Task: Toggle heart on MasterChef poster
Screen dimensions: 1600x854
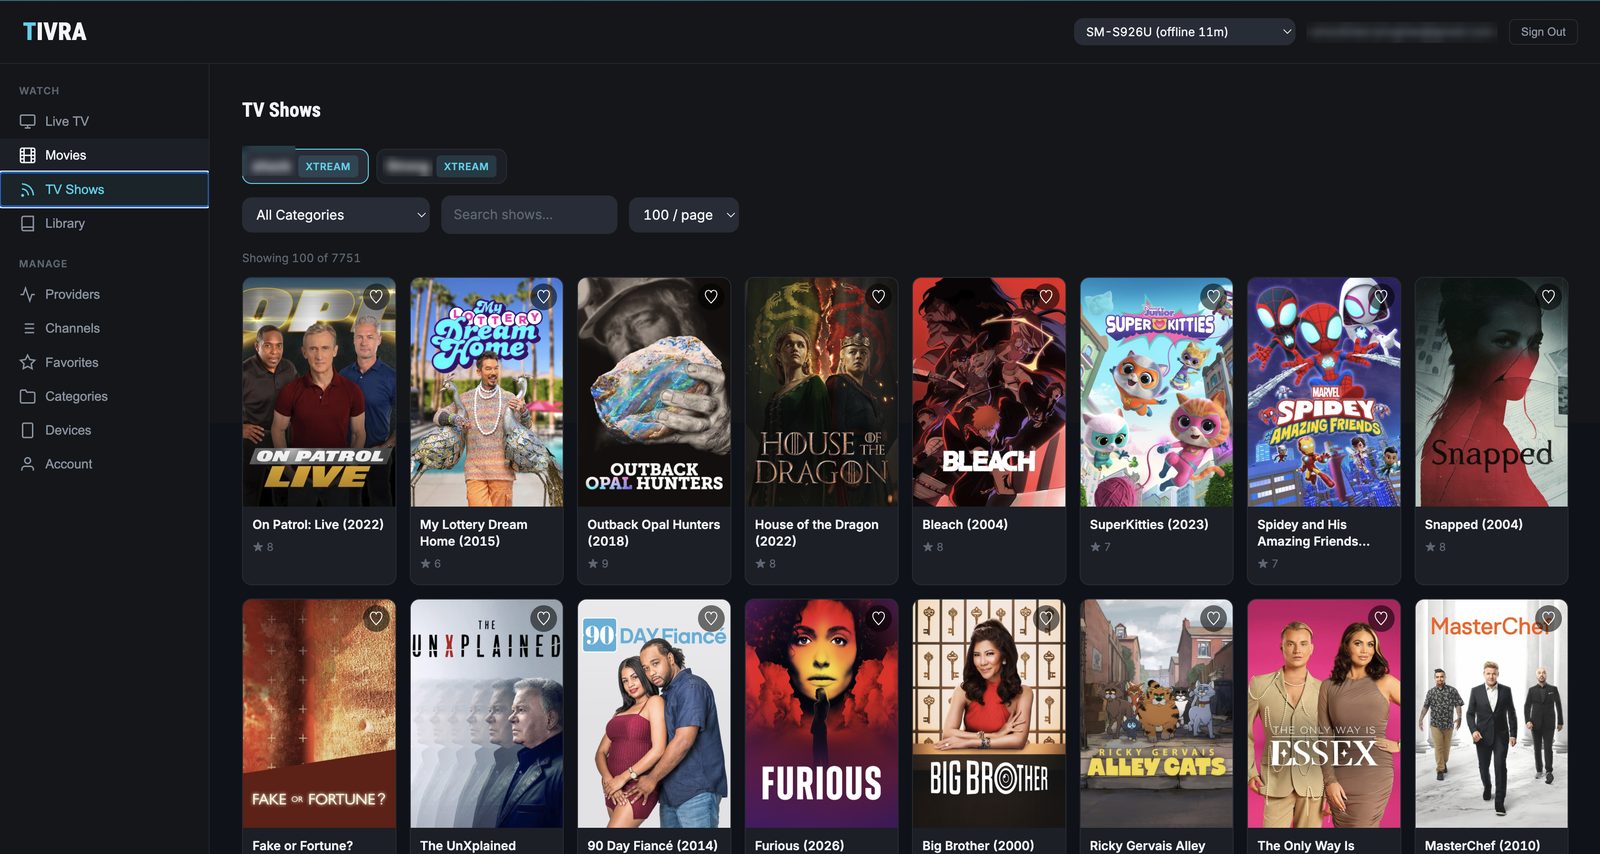Action: (x=1549, y=618)
